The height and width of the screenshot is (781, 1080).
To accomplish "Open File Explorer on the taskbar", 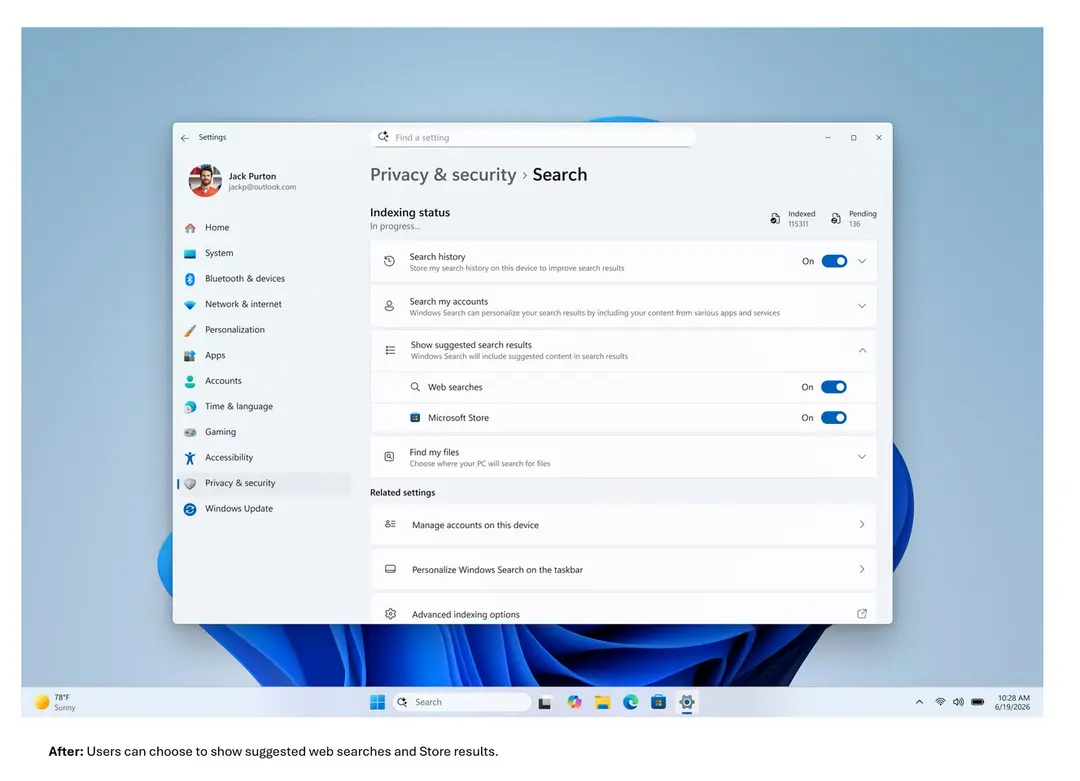I will coord(603,702).
